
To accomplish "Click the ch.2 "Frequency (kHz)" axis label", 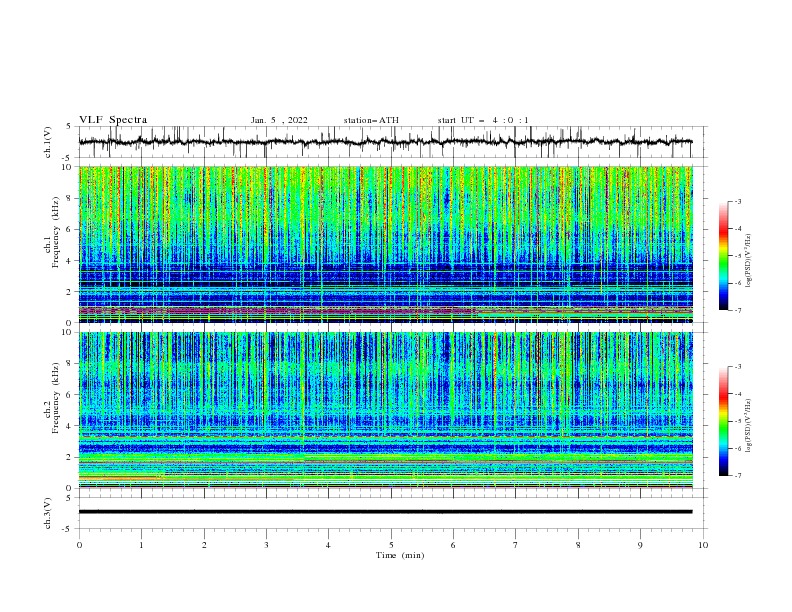I will [56, 397].
